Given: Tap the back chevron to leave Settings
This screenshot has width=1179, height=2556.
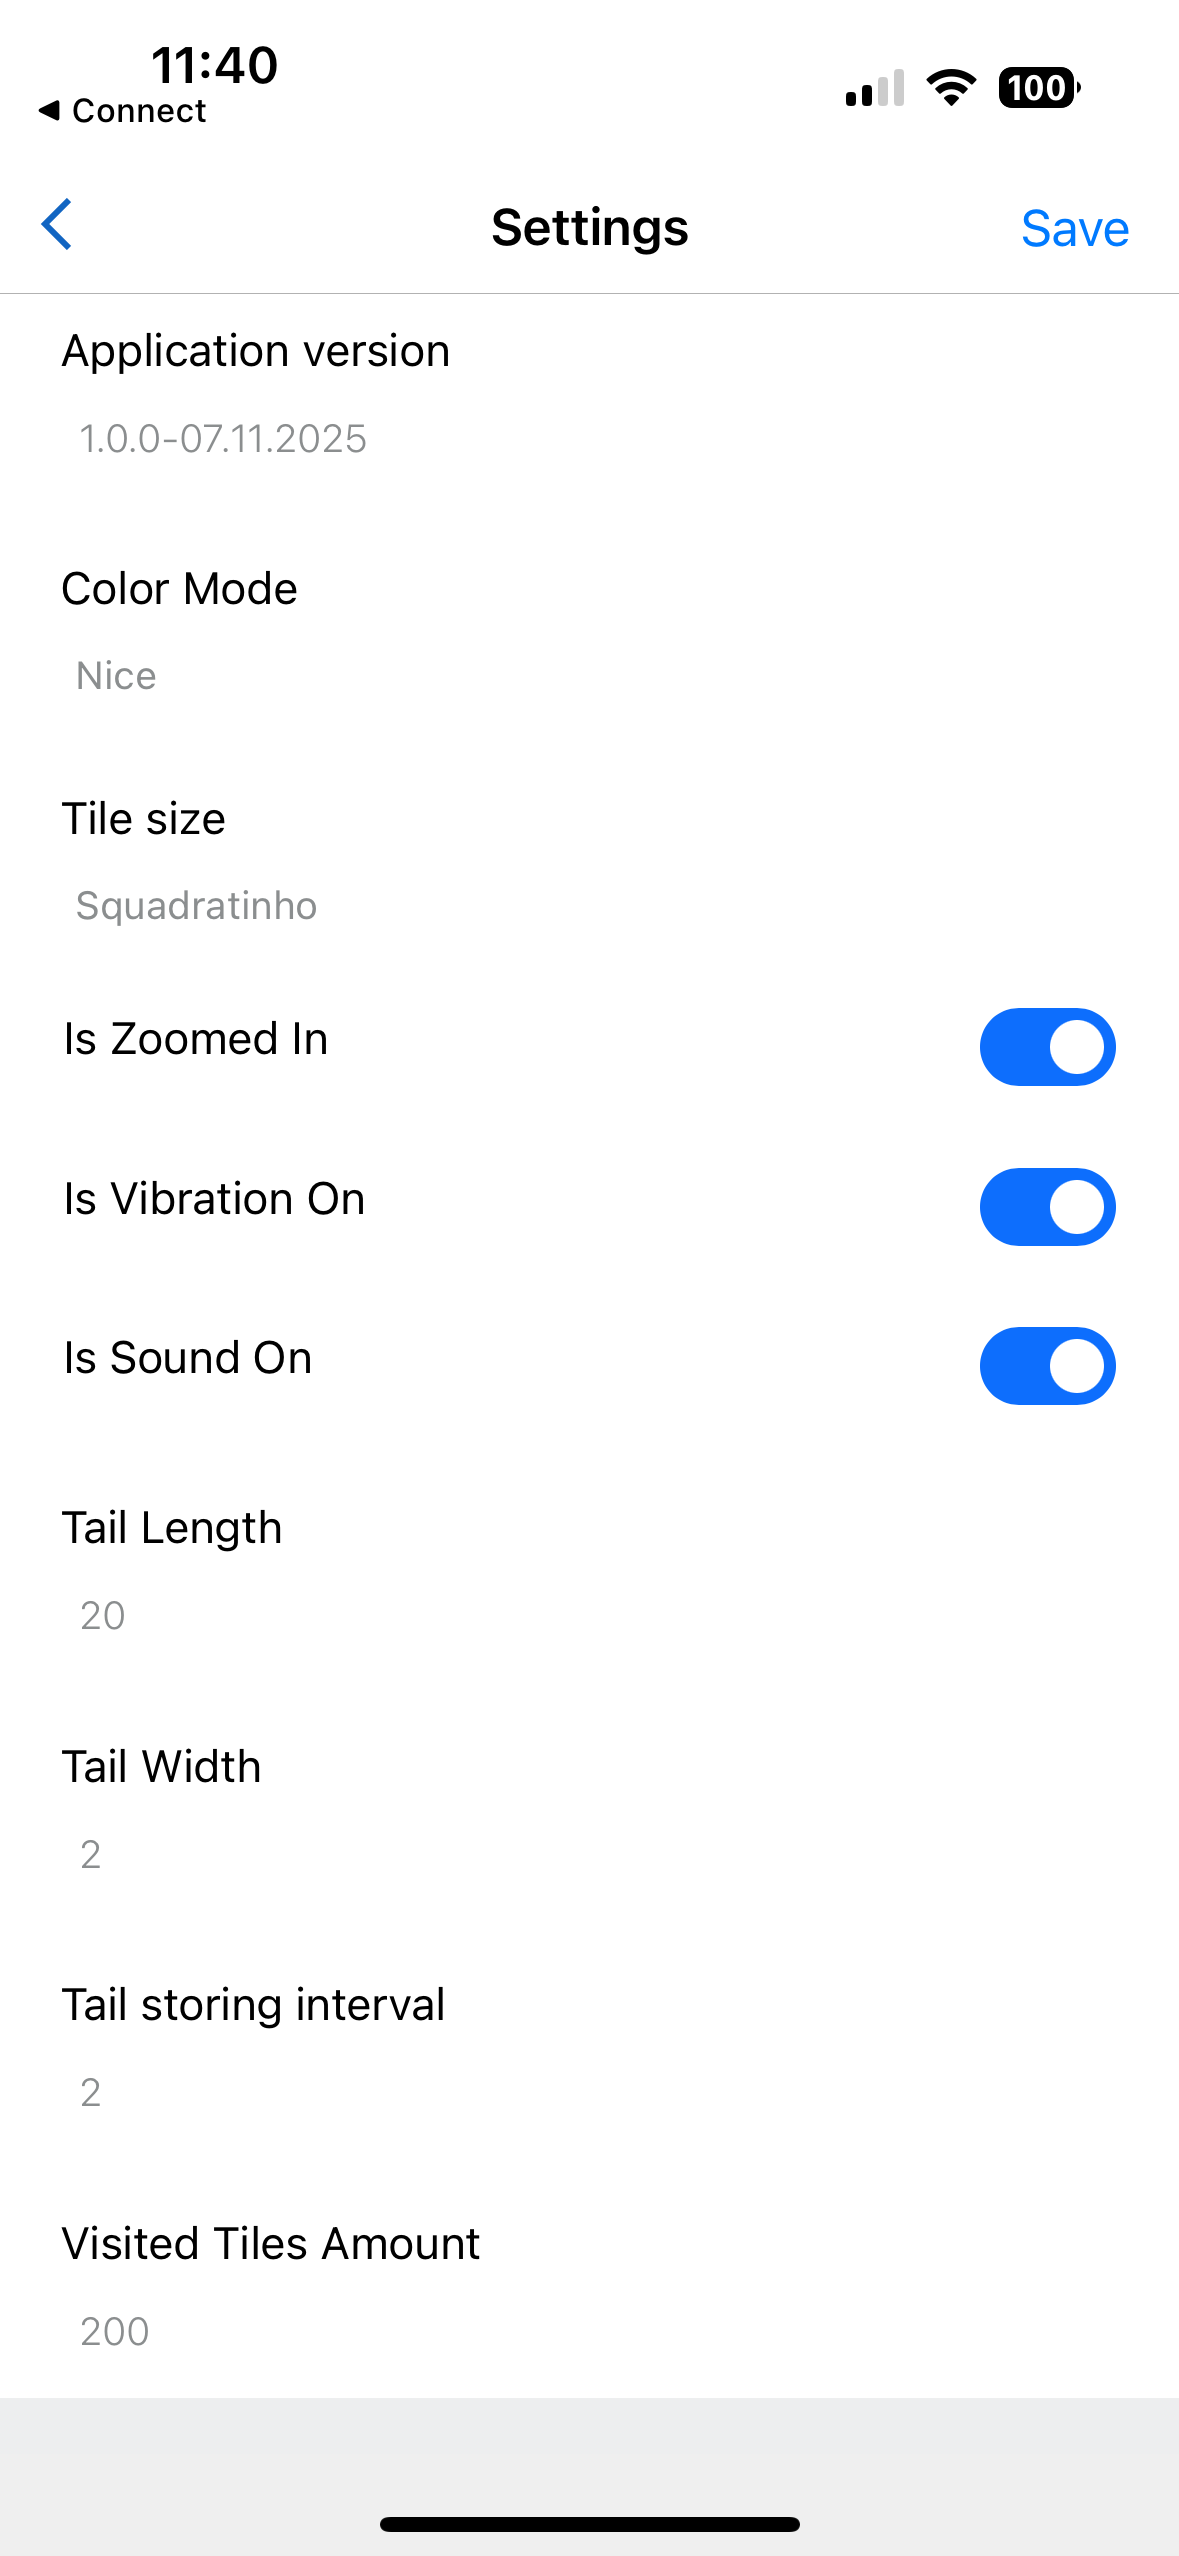Looking at the screenshot, I should point(57,225).
